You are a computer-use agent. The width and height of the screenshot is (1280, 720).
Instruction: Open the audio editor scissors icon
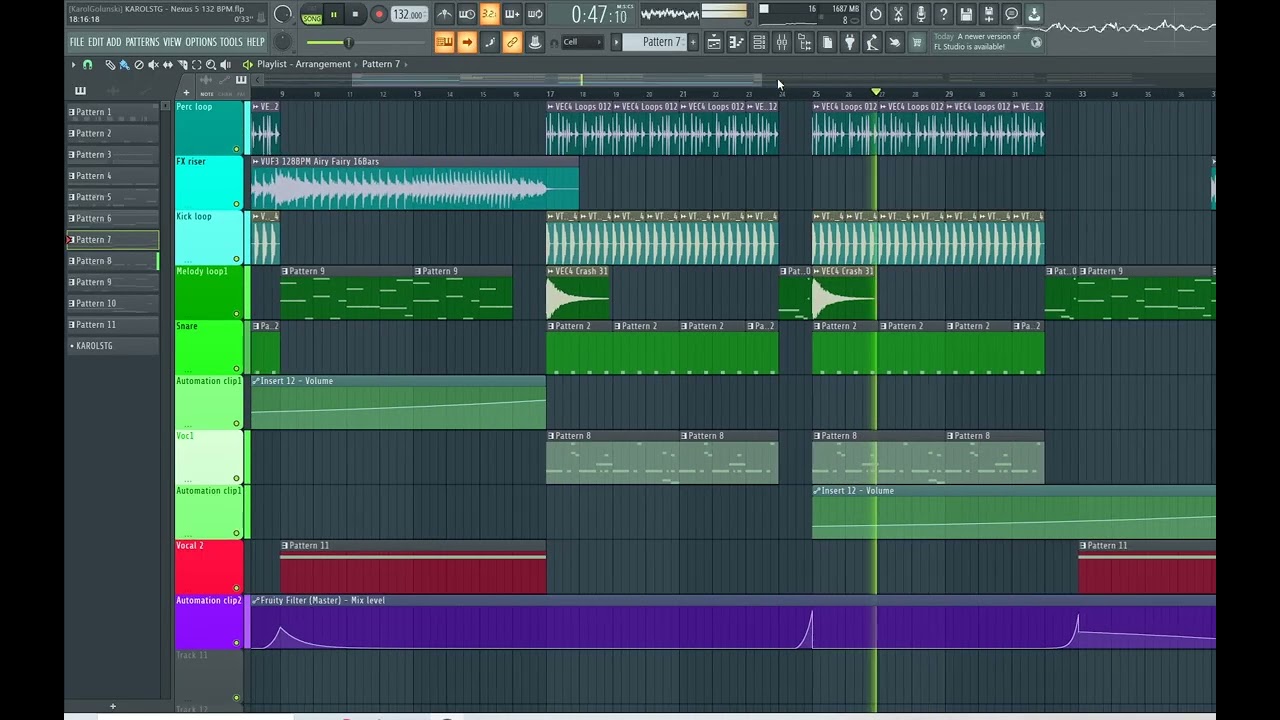(x=898, y=14)
